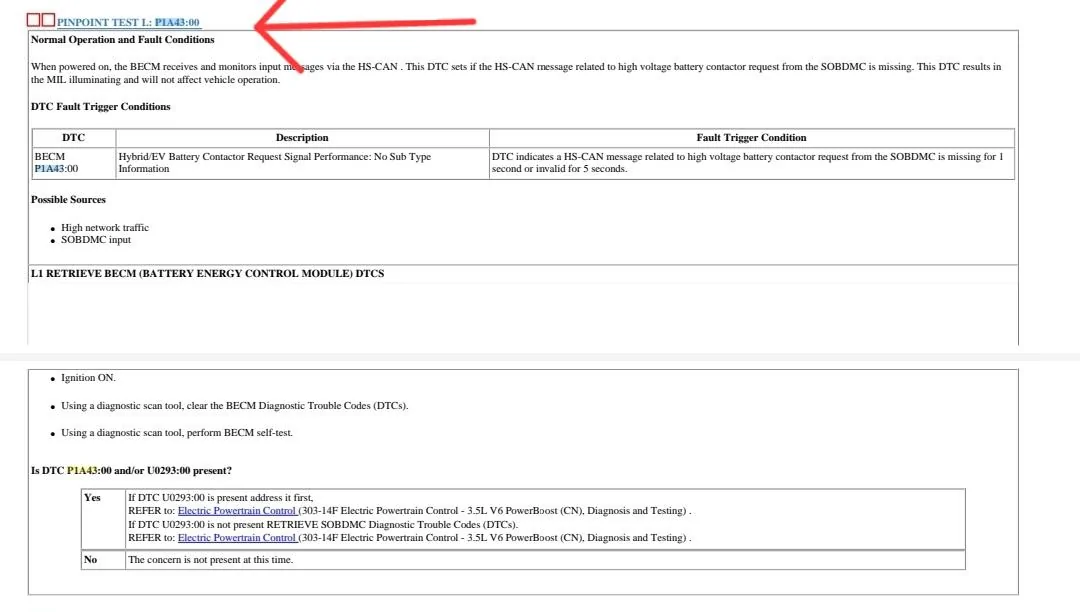1080x612 pixels.
Task: Open the PINPOINT TEST L: P1A43:00 link
Action: pyautogui.click(x=128, y=22)
